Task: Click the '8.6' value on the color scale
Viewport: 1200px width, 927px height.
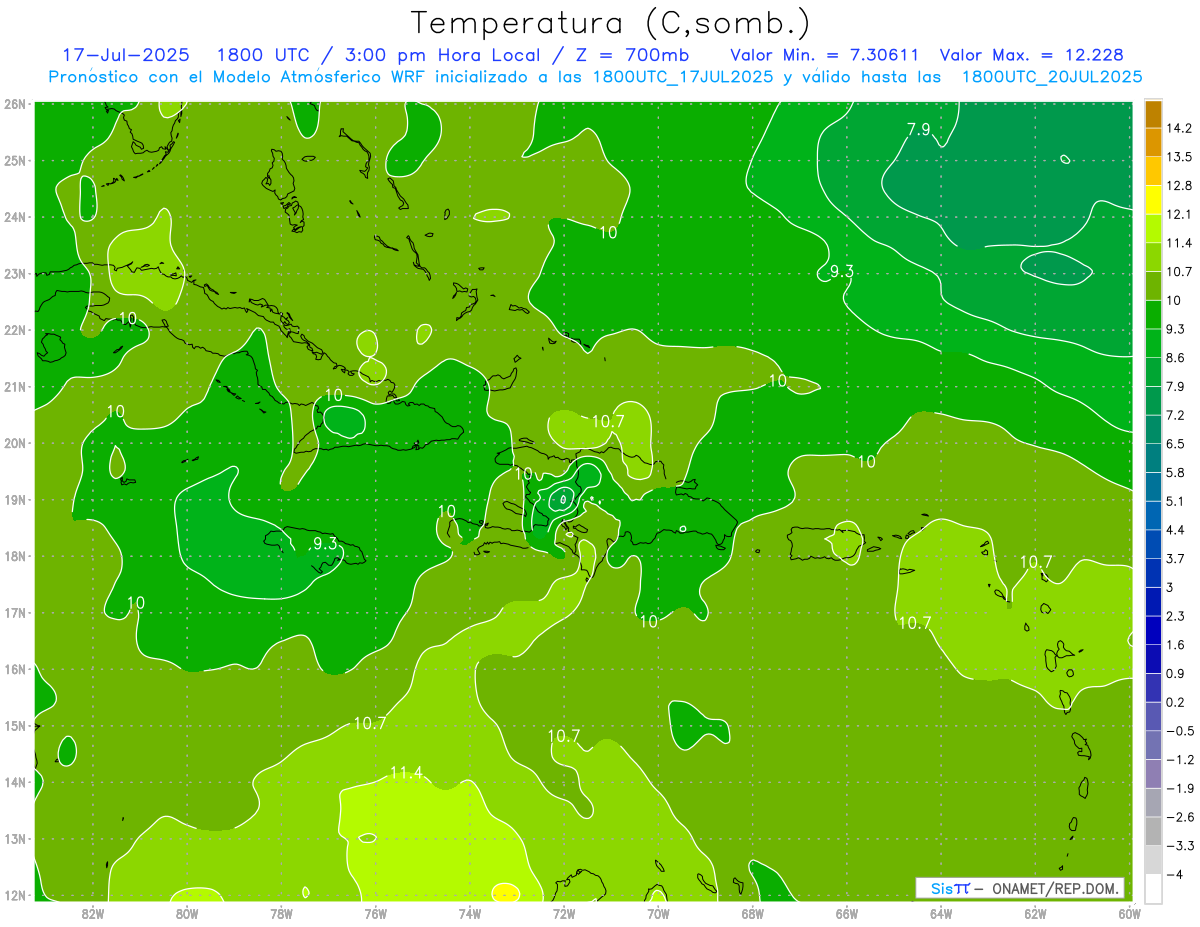Action: tap(1175, 357)
